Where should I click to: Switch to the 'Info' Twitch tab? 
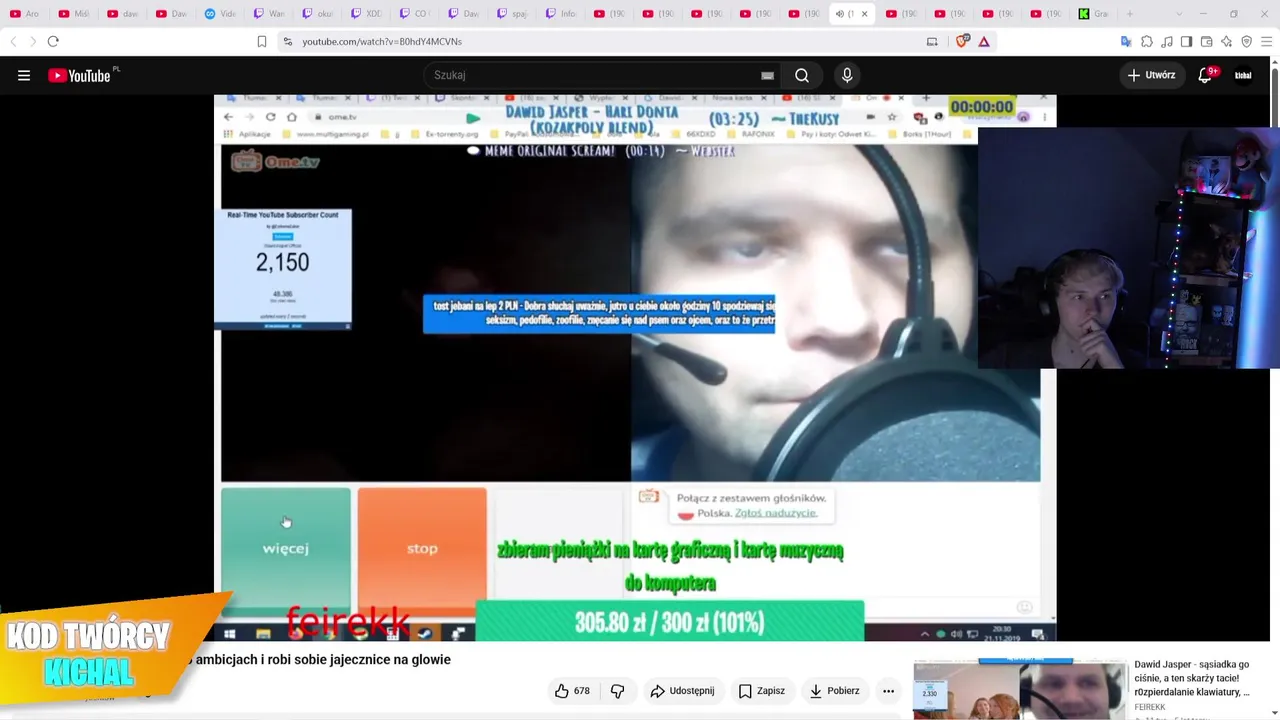[561, 14]
